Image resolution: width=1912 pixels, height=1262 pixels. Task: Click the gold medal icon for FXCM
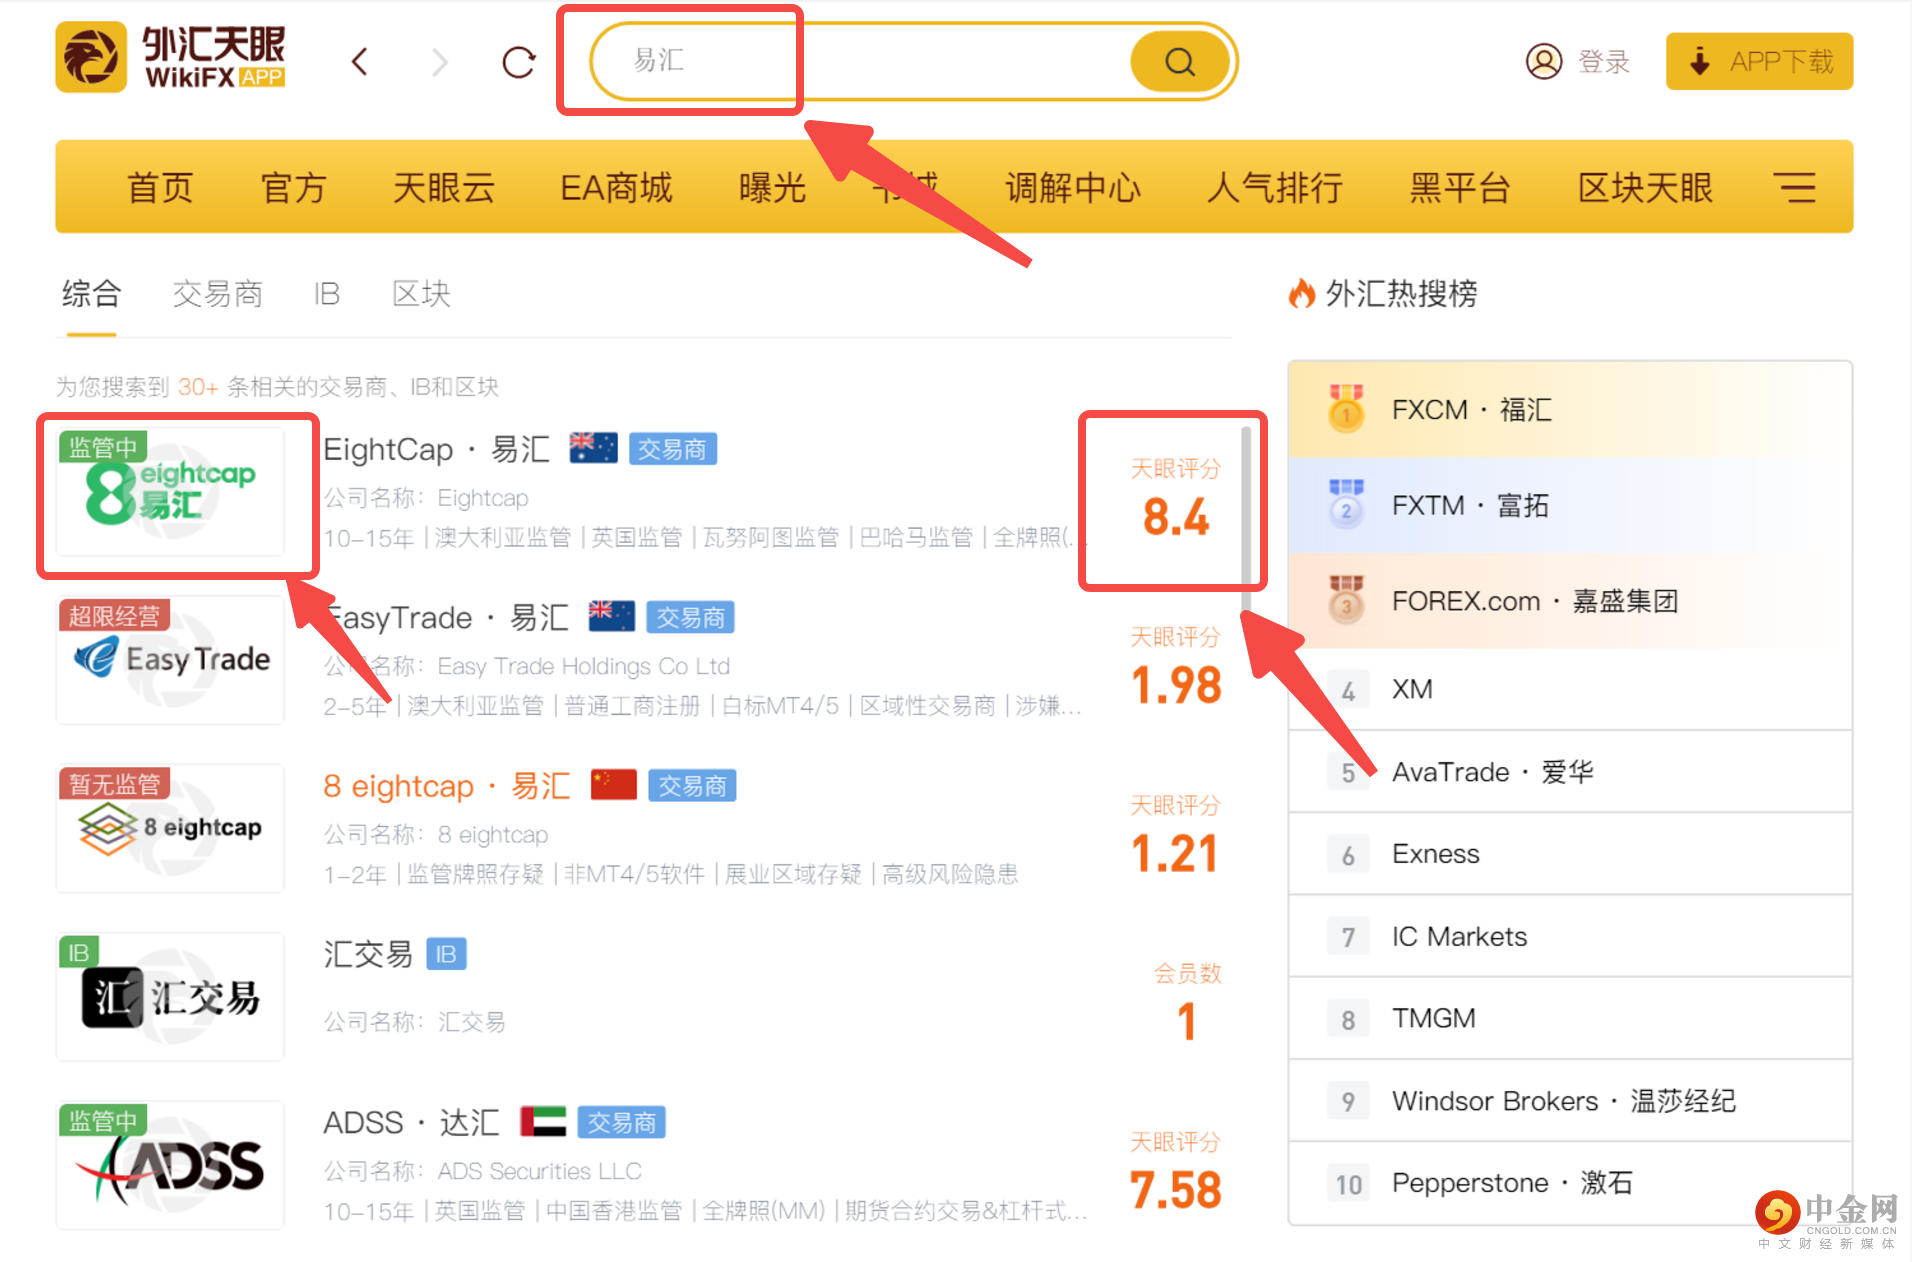(1346, 409)
